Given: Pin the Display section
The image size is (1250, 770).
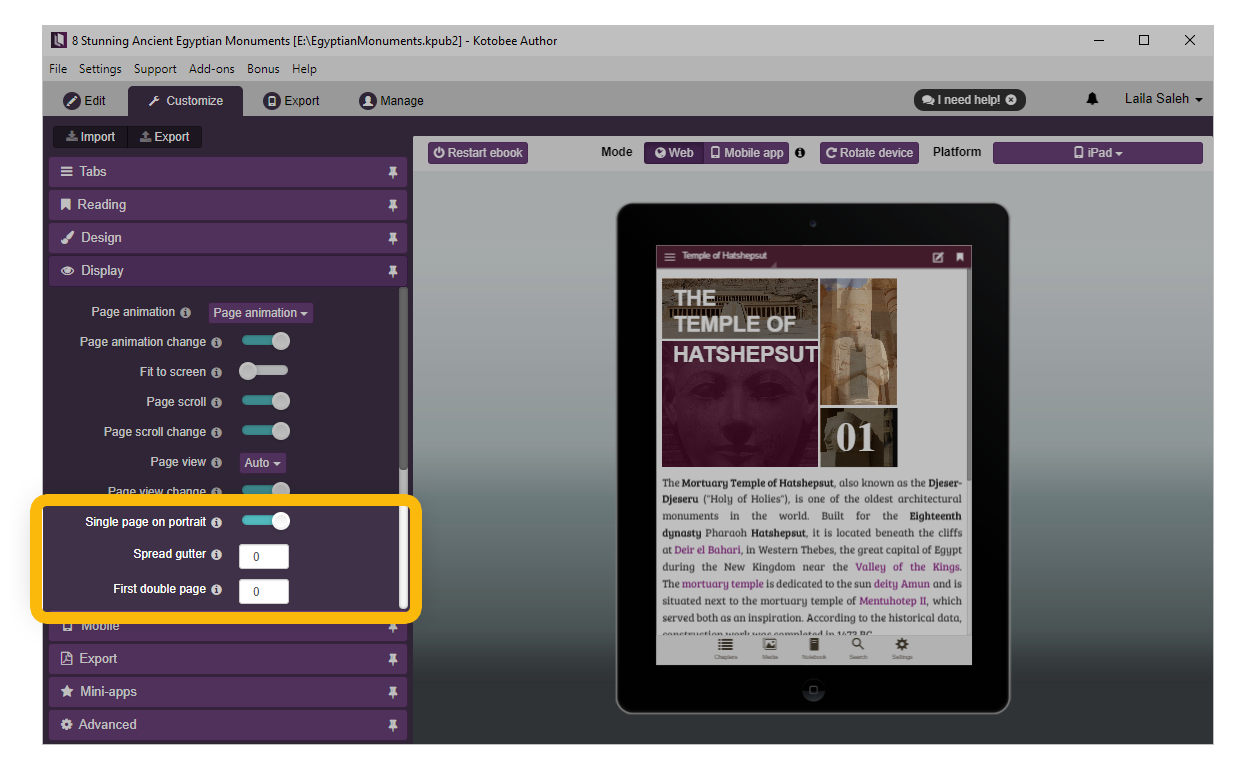Looking at the screenshot, I should pos(393,271).
